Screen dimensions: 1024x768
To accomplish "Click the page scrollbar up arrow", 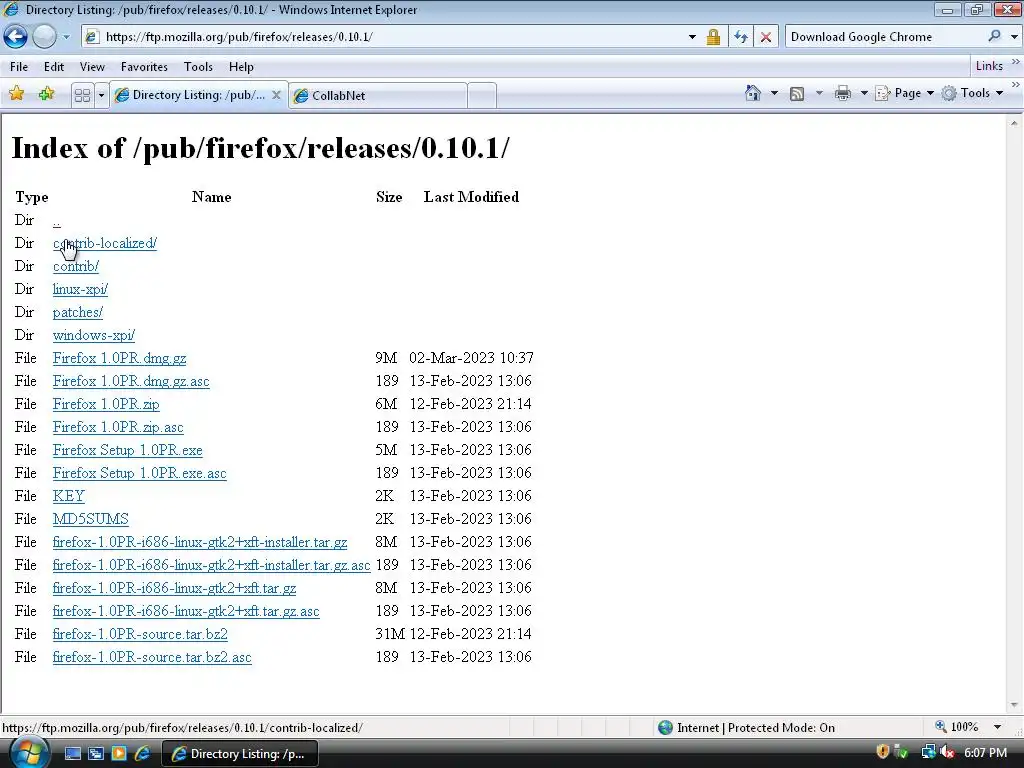I will click(1014, 123).
